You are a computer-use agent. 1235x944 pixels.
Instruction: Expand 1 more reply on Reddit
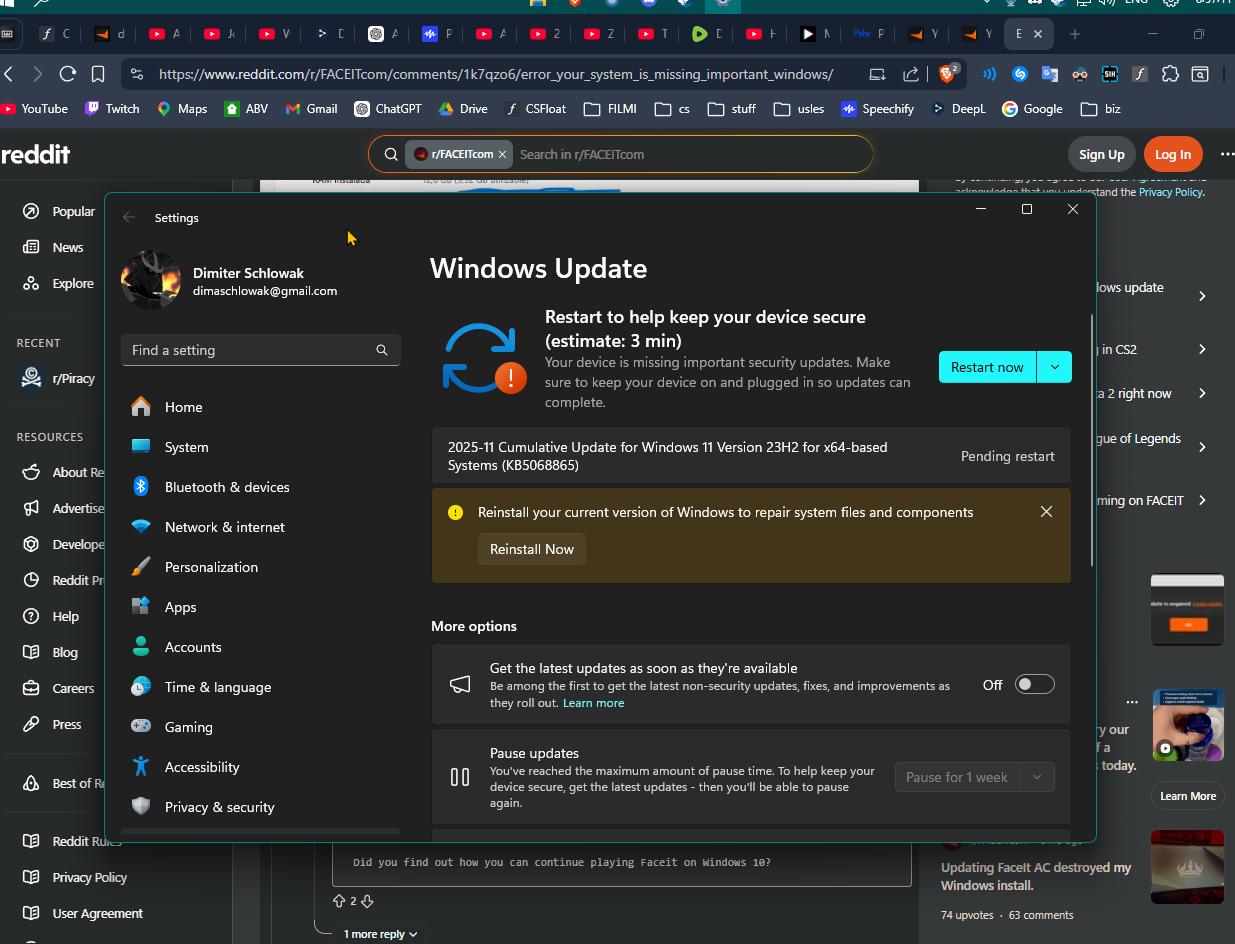380,934
